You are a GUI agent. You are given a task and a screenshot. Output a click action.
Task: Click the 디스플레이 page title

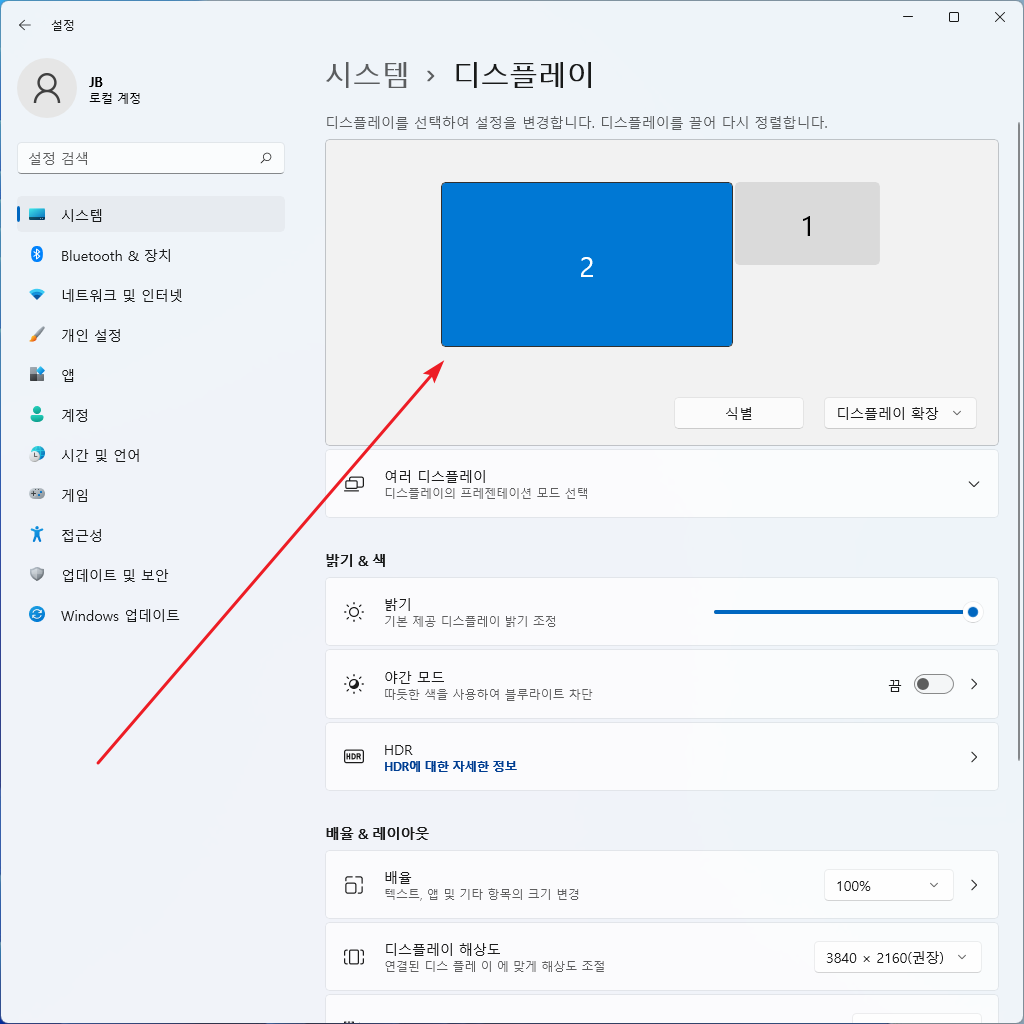(524, 74)
